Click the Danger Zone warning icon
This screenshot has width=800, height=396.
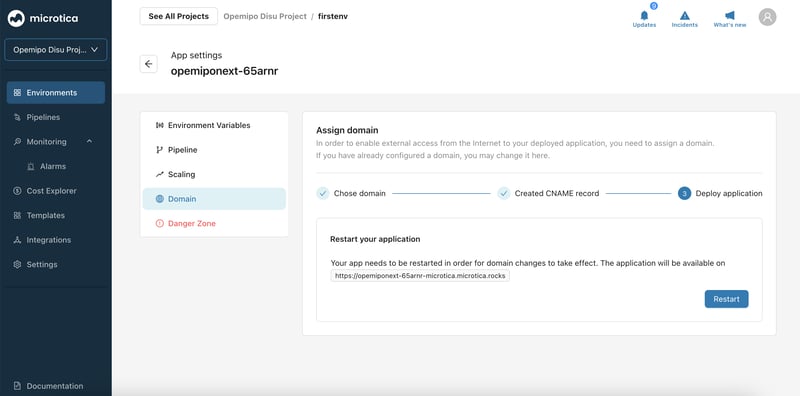159,224
